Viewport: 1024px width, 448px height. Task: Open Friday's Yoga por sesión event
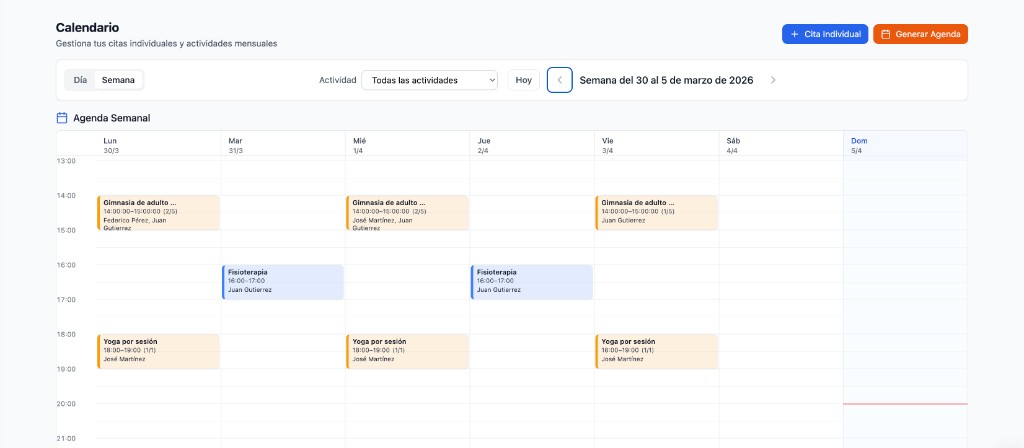656,351
